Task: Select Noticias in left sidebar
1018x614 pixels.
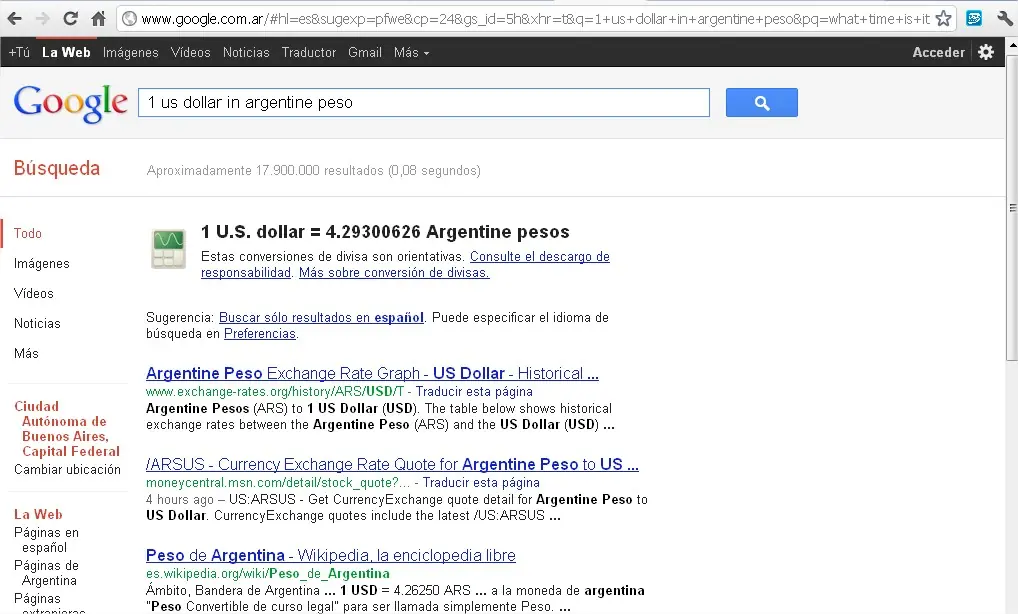Action: [x=37, y=323]
